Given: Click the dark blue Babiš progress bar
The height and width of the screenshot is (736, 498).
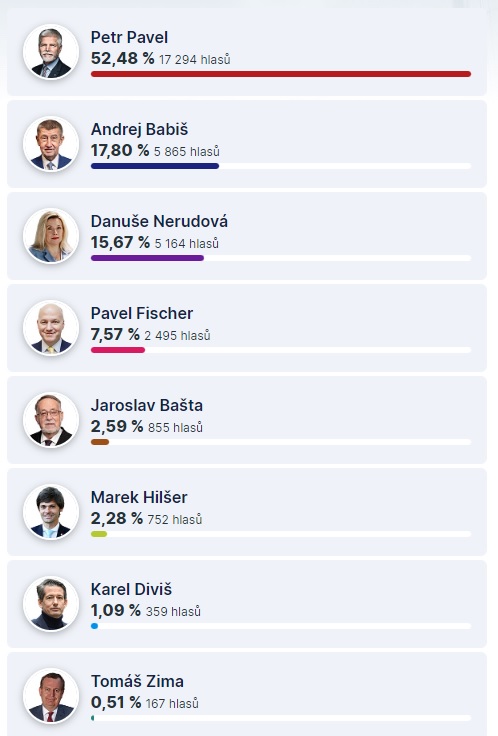Looking at the screenshot, I should pos(155,166).
